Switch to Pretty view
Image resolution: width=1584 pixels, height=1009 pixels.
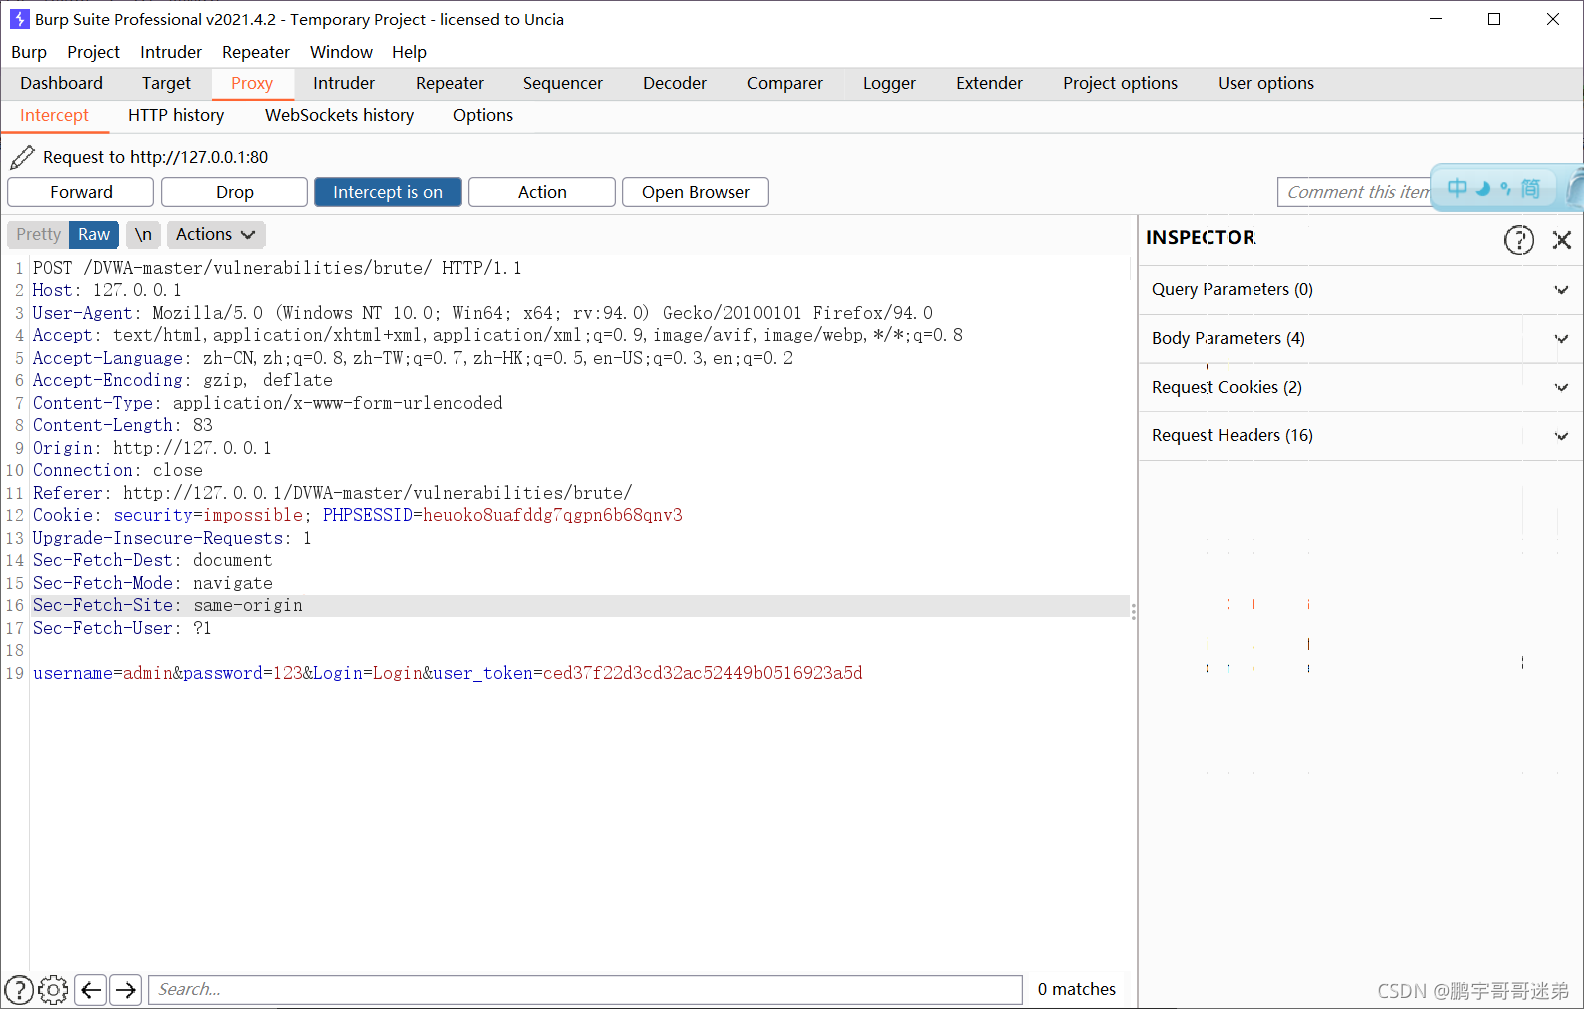click(x=38, y=234)
